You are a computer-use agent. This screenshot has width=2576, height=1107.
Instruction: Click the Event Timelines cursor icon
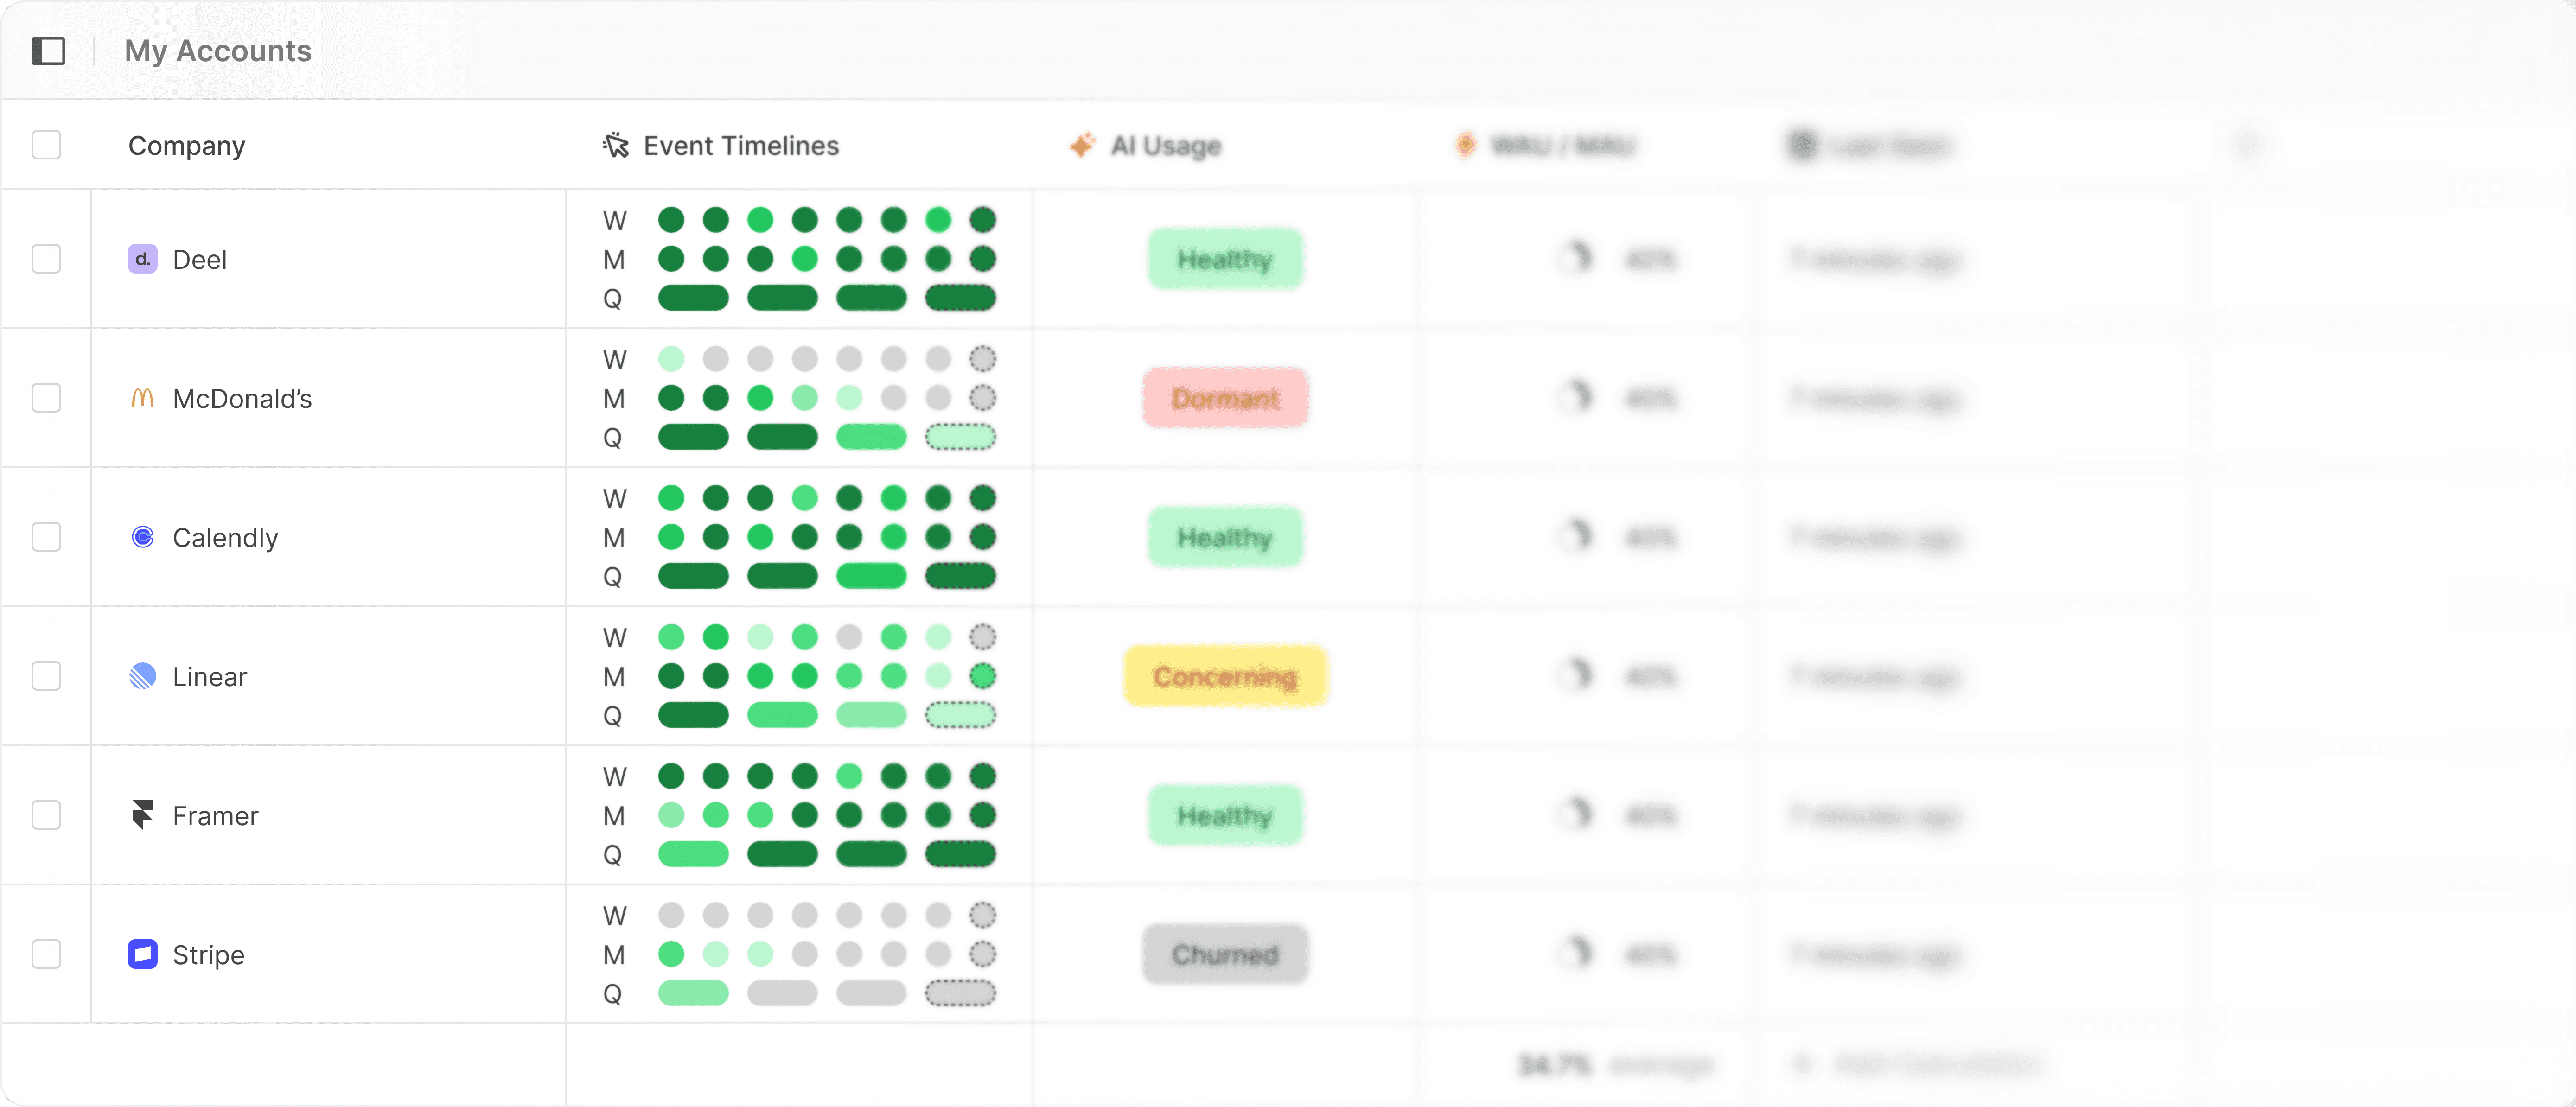tap(616, 146)
